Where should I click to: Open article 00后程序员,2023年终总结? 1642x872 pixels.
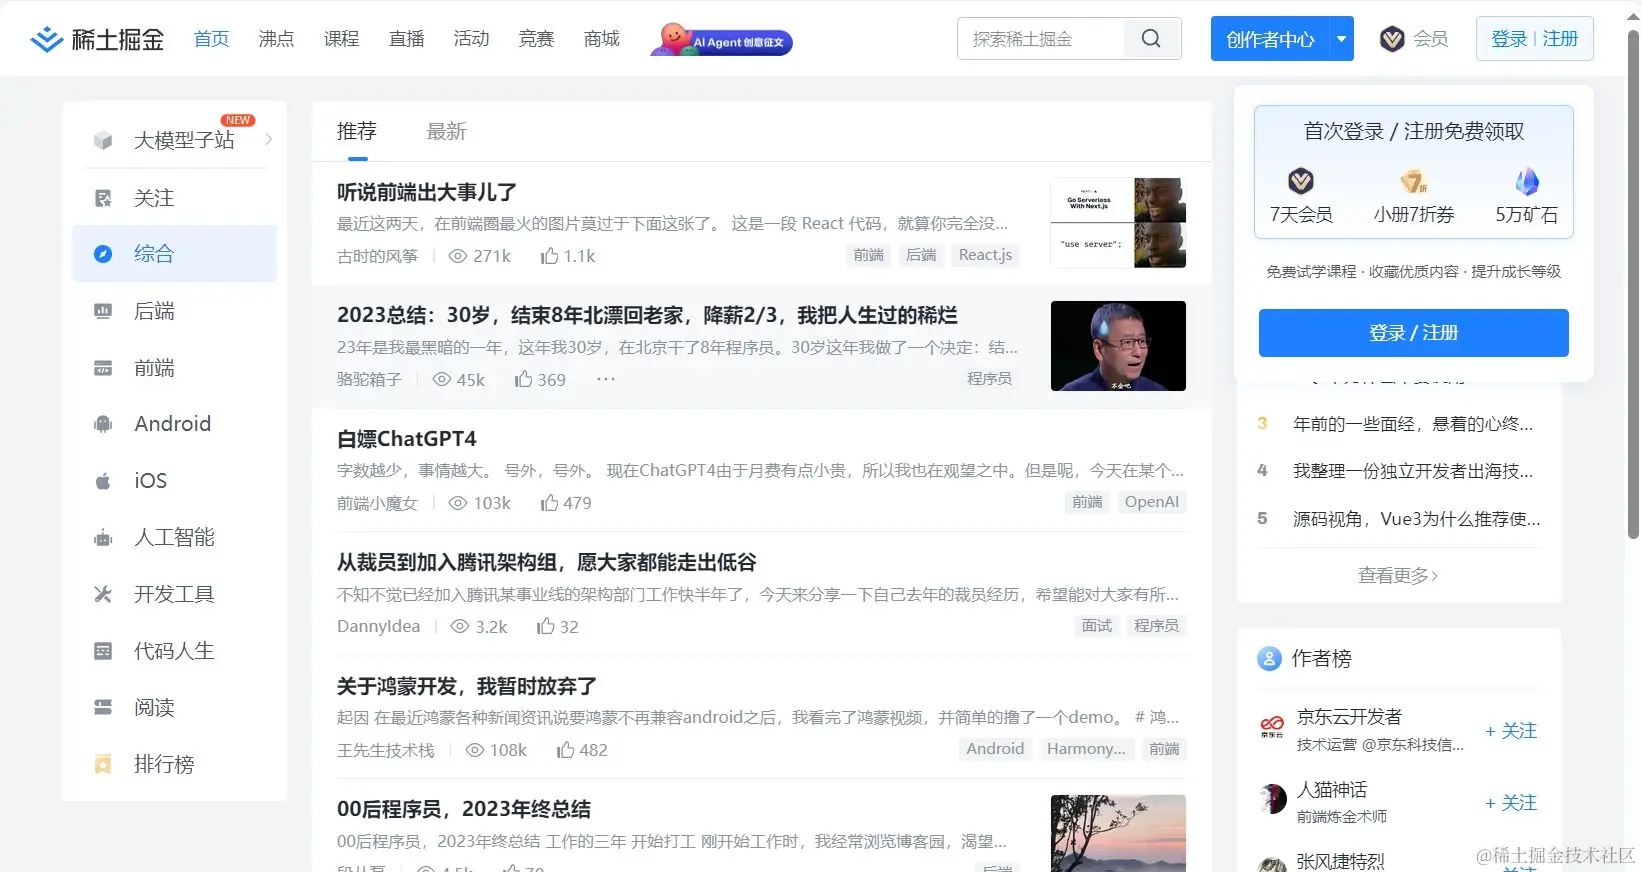click(464, 809)
